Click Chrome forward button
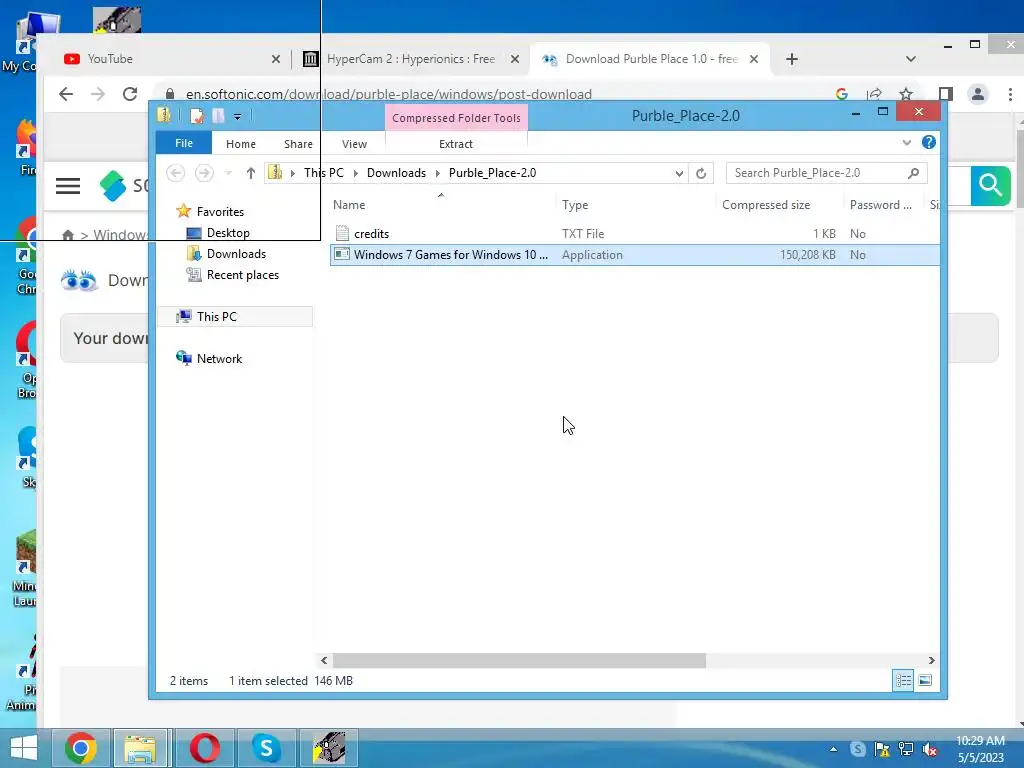Image resolution: width=1024 pixels, height=768 pixels. 98,94
